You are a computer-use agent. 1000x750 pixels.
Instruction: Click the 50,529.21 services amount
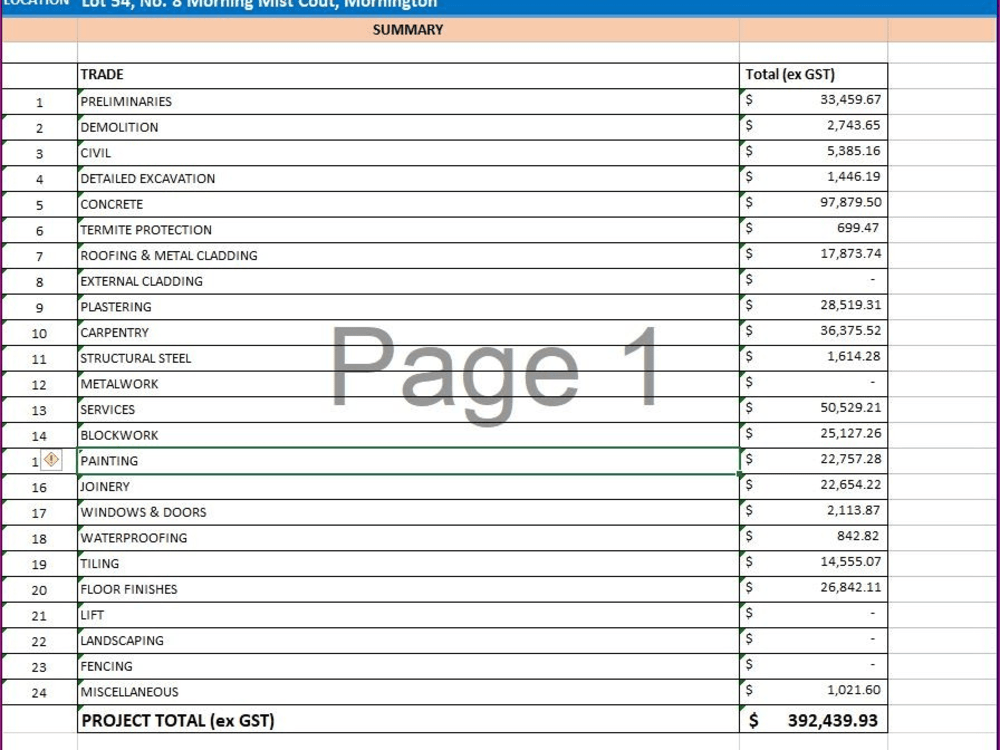[x=850, y=407]
